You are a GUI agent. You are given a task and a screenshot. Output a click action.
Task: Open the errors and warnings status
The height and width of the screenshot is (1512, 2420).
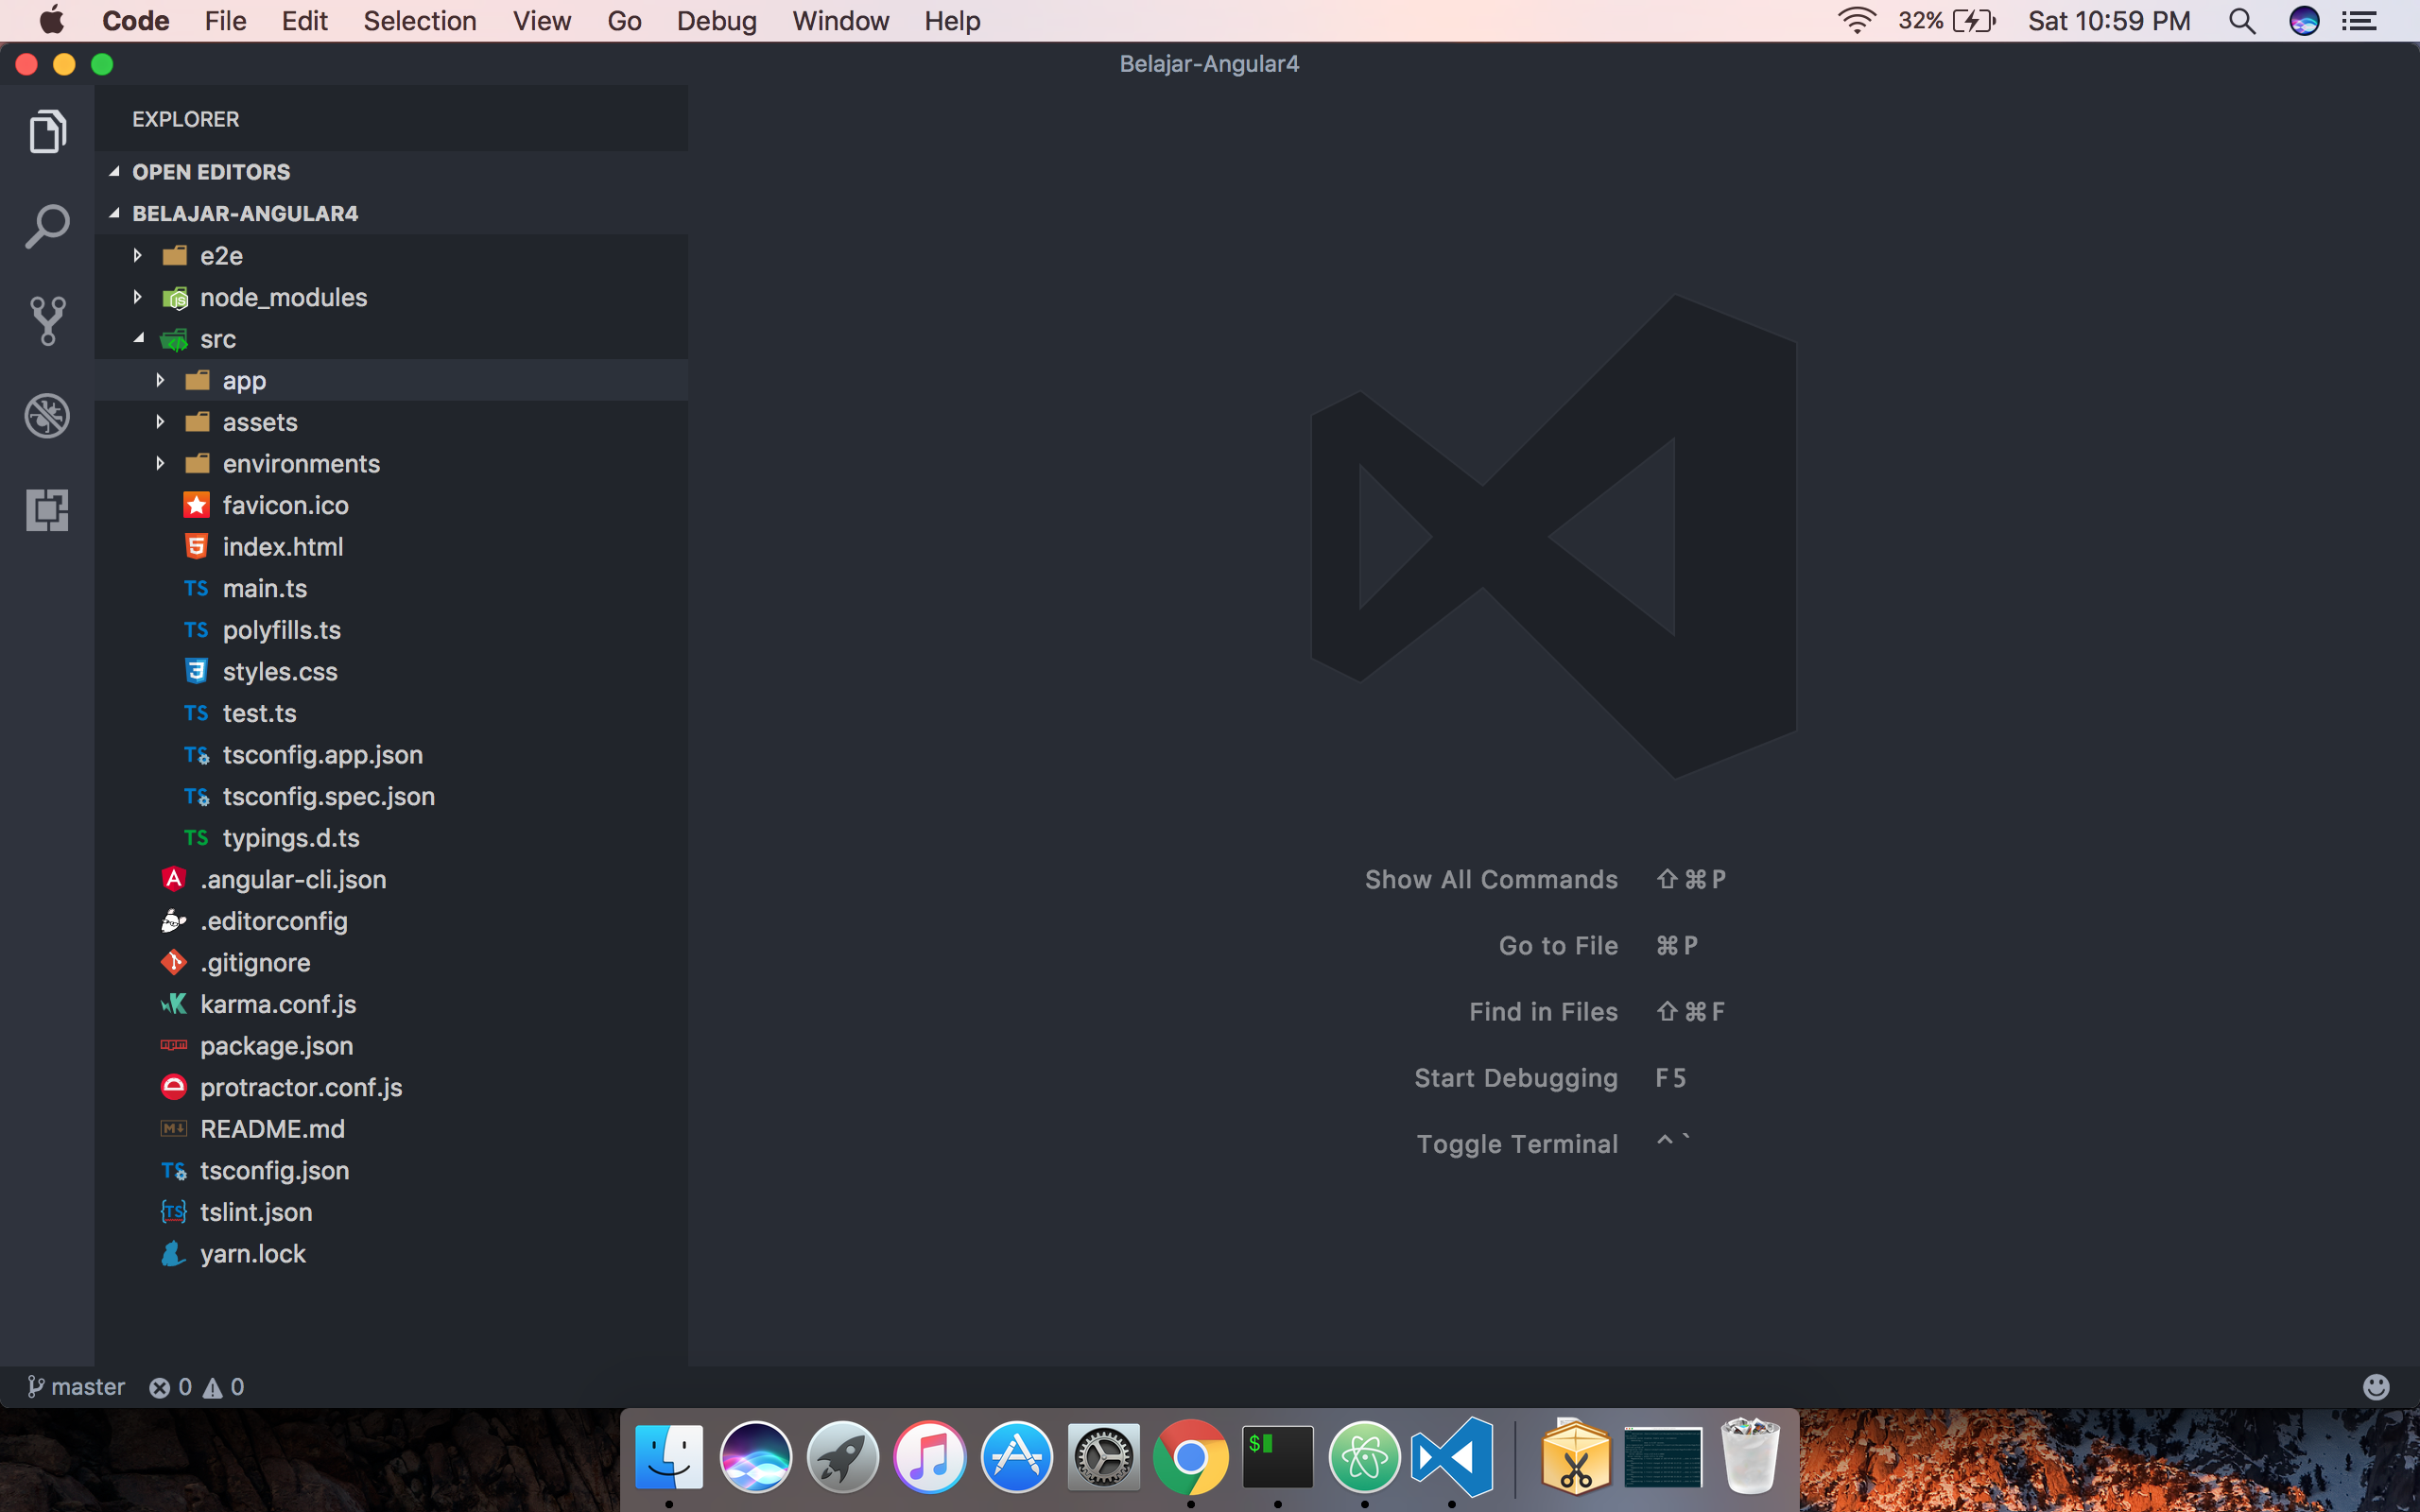[196, 1387]
